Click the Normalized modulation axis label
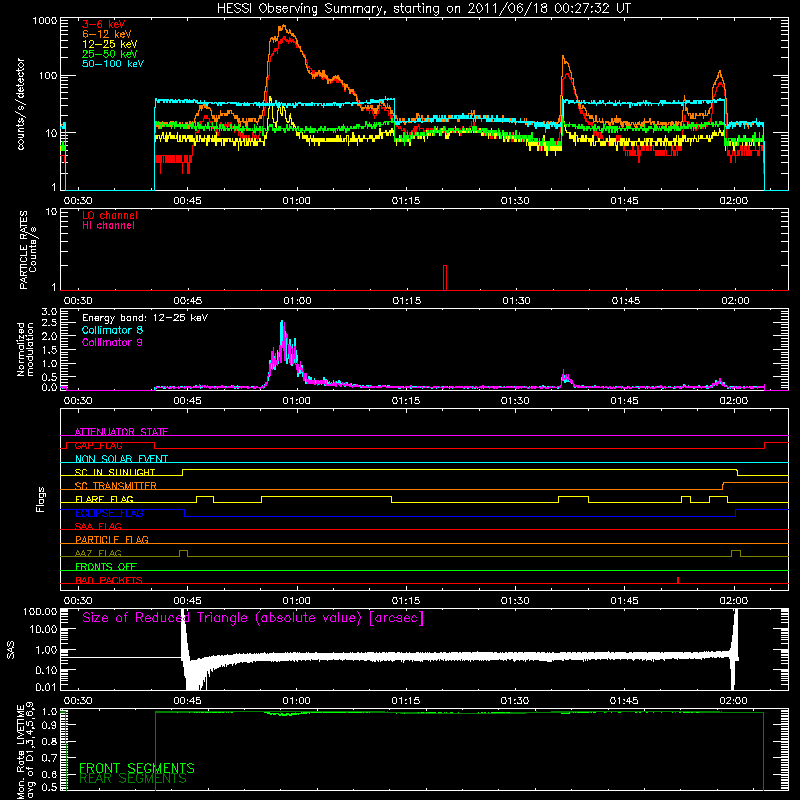 25,349
